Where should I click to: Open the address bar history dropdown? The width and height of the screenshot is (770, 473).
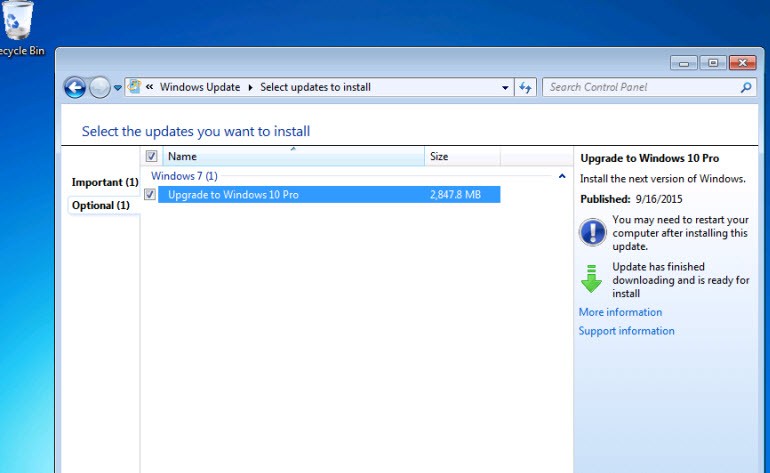505,87
